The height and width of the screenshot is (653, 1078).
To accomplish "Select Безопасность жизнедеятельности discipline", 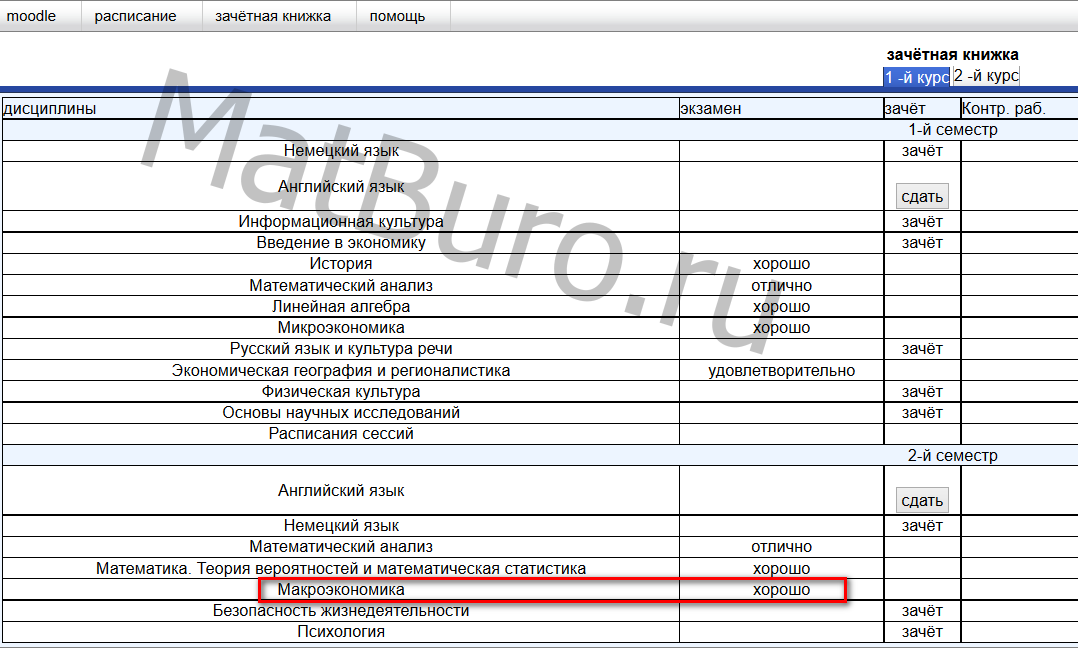I will 341,611.
